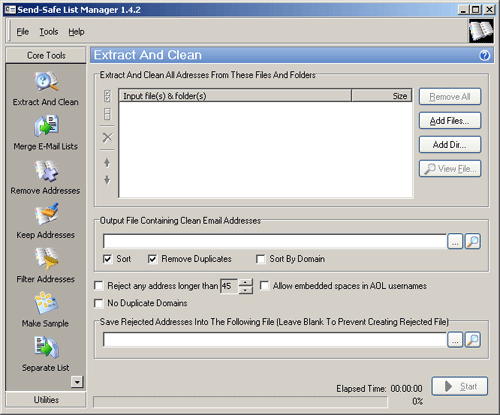This screenshot has height=415, width=500.
Task: Click the Elapsed Time 00:00:00 readout
Action: [x=379, y=389]
